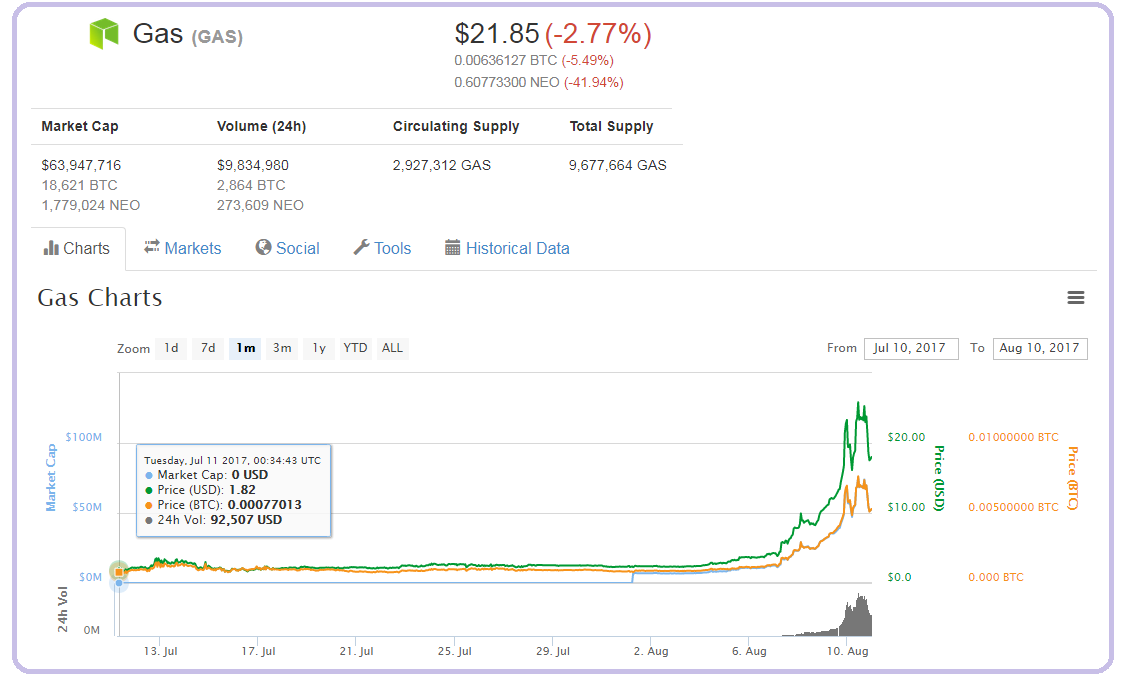
Task: Click the Total Supply column header
Action: (611, 126)
